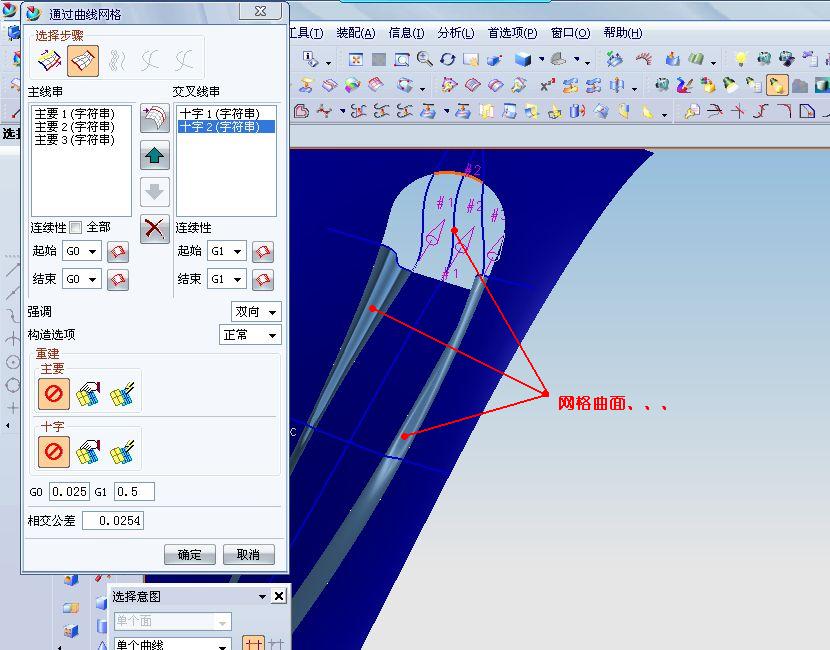Open primary 结束 G0 continuity dropdown
This screenshot has width=830, height=650.
(x=82, y=279)
